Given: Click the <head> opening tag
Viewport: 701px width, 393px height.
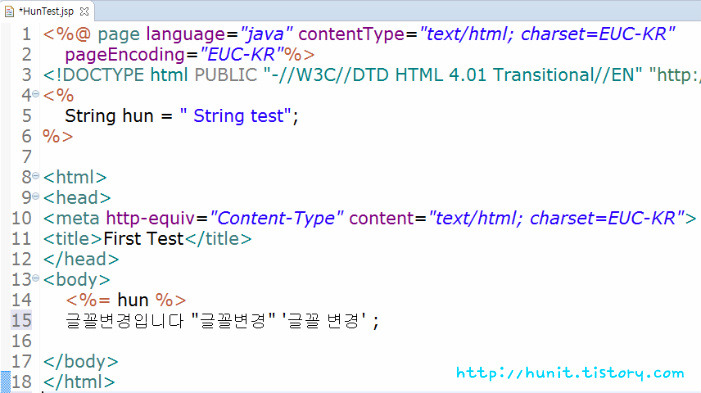Looking at the screenshot, I should (77, 198).
